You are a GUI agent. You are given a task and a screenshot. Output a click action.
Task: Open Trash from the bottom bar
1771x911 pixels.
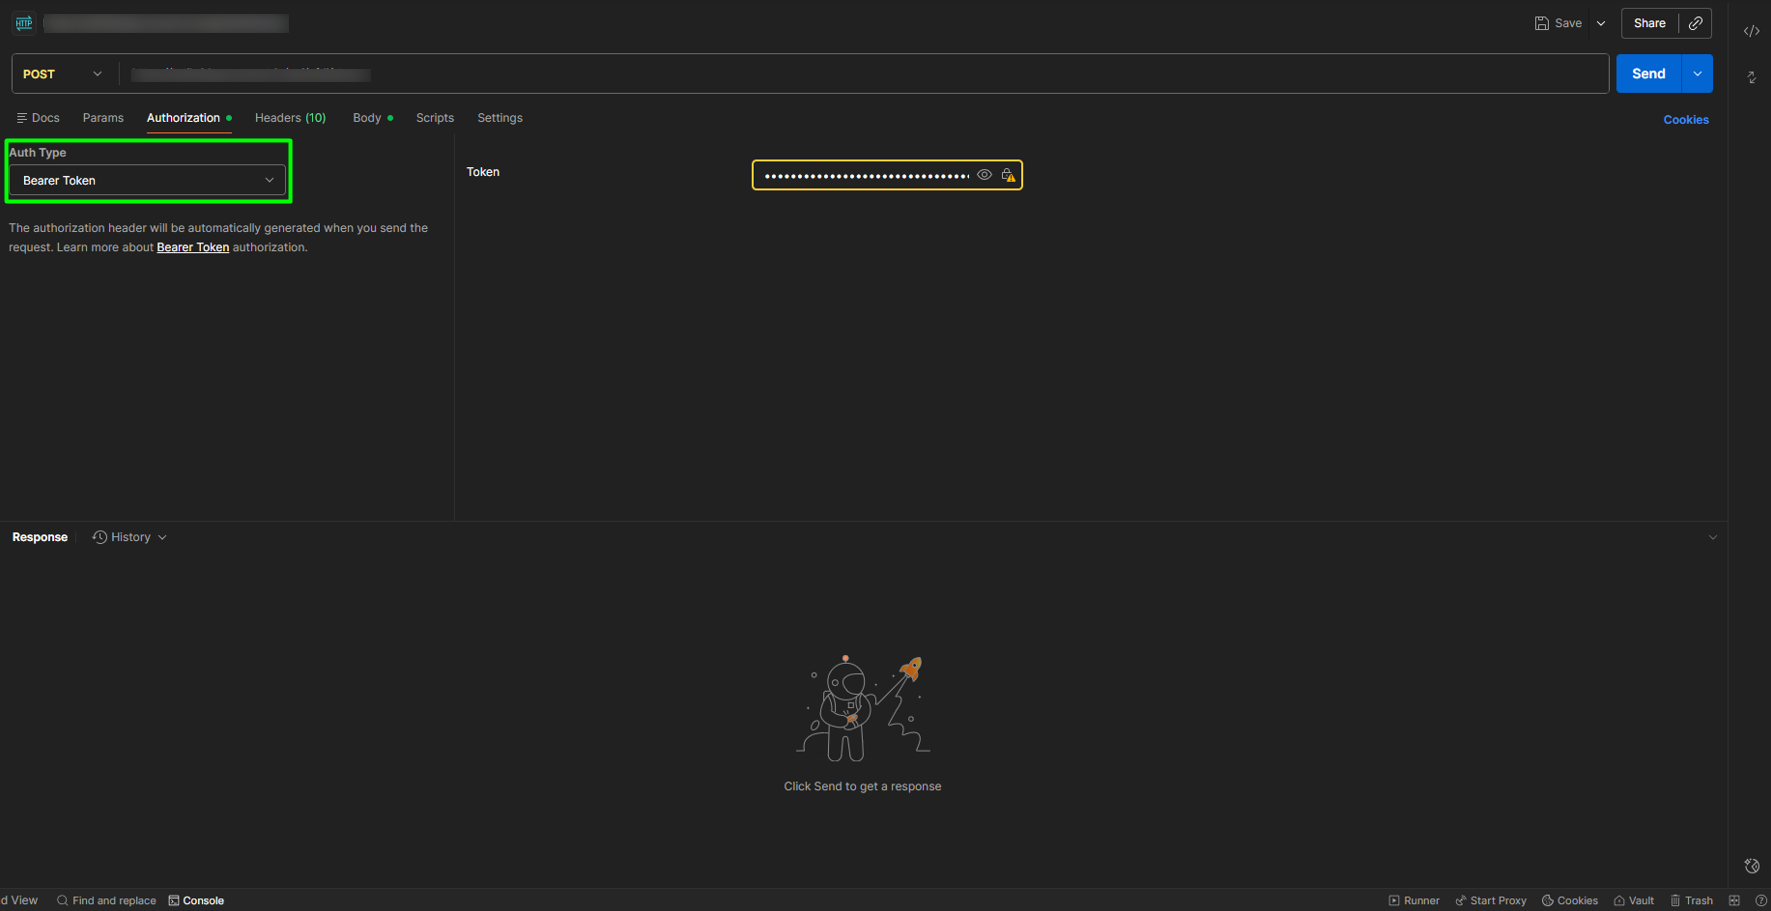[1691, 900]
